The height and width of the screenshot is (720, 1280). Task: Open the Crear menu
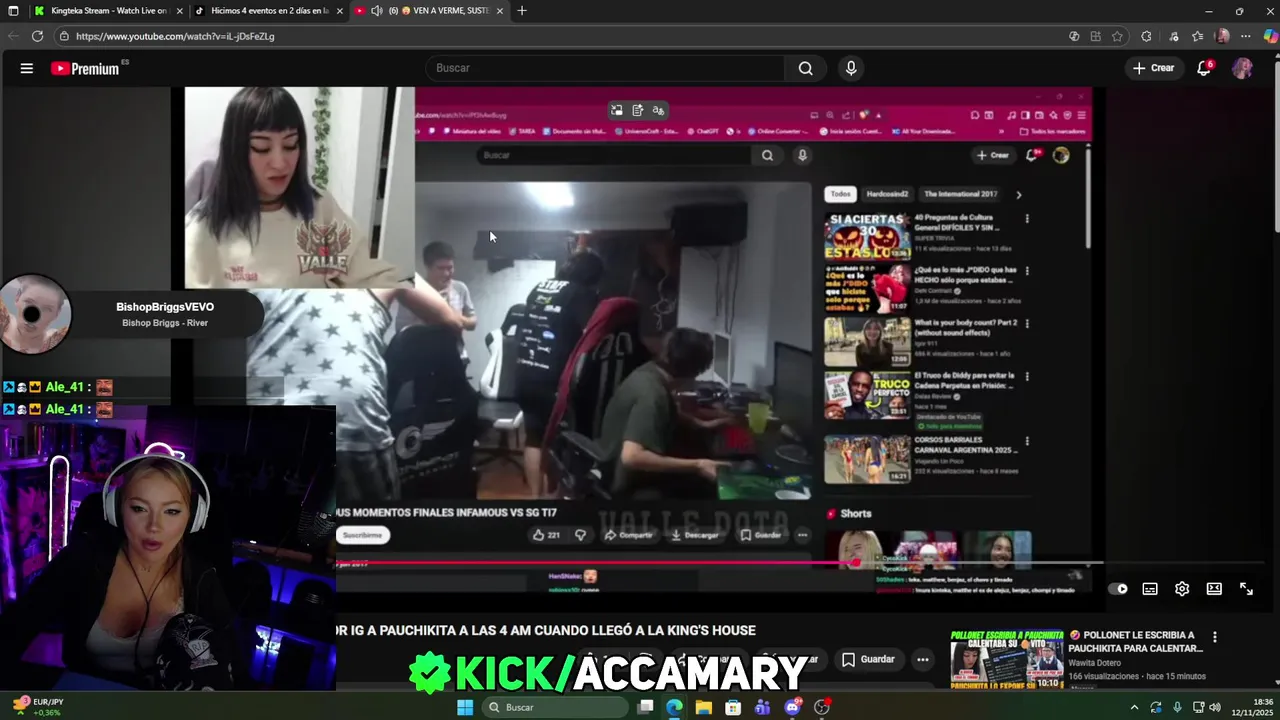pos(1153,68)
